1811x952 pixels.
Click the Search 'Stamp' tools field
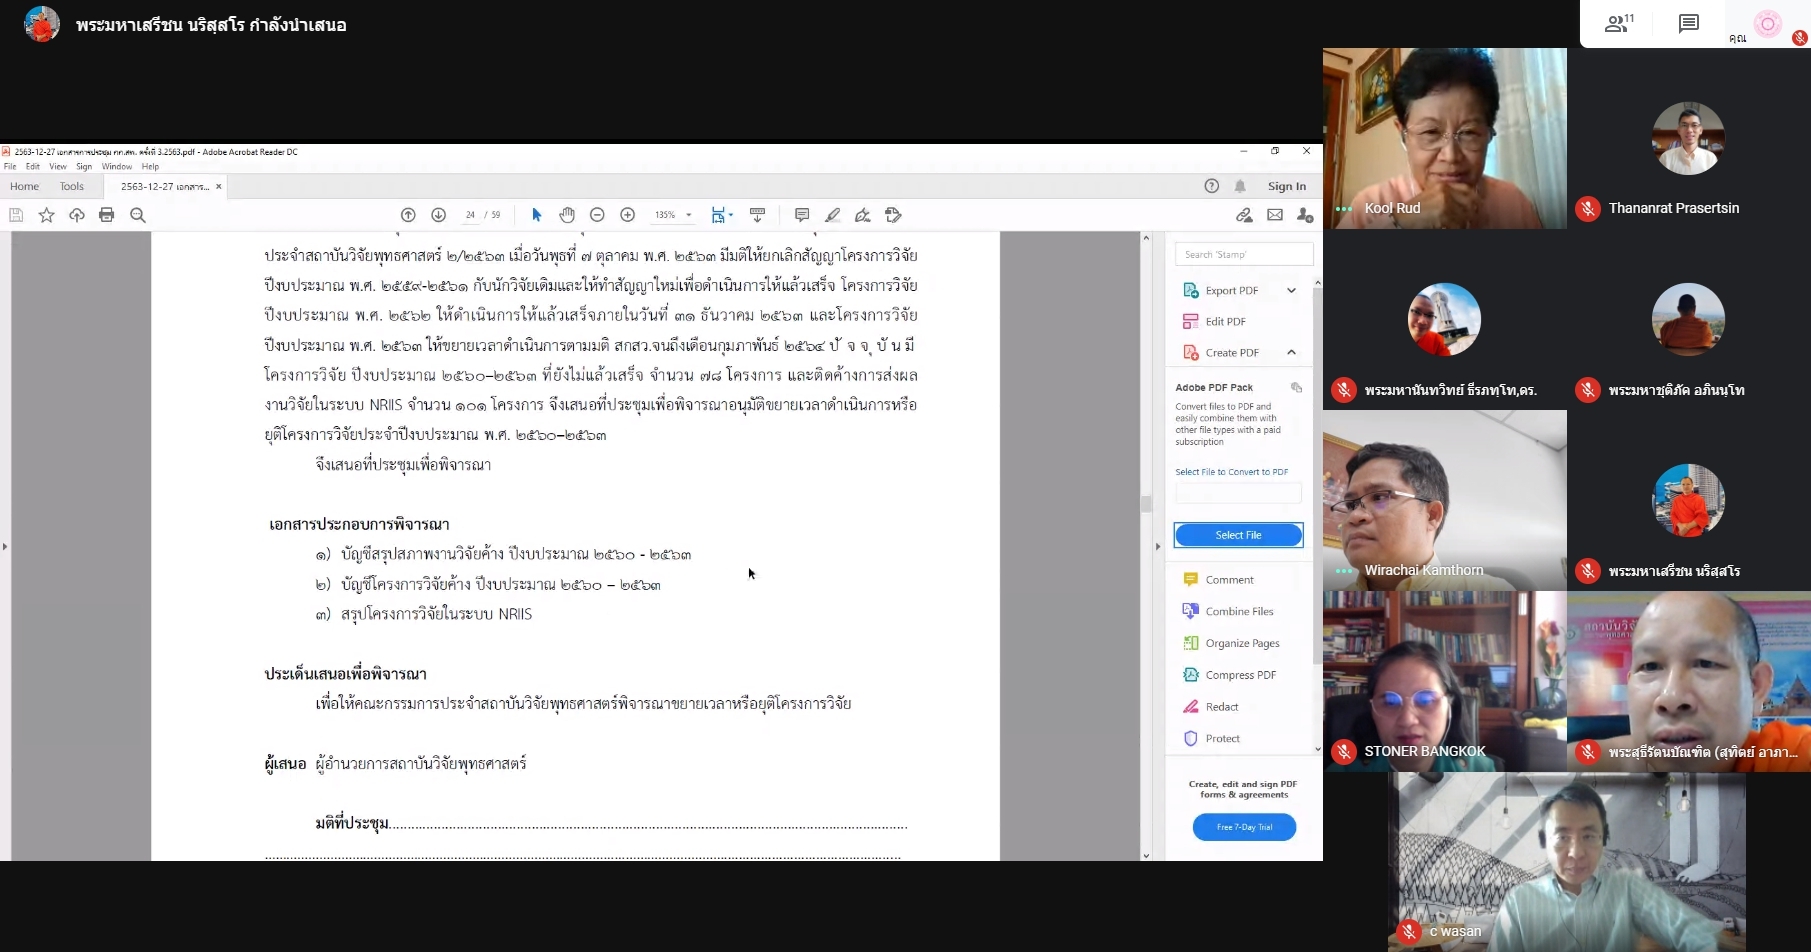pyautogui.click(x=1243, y=255)
